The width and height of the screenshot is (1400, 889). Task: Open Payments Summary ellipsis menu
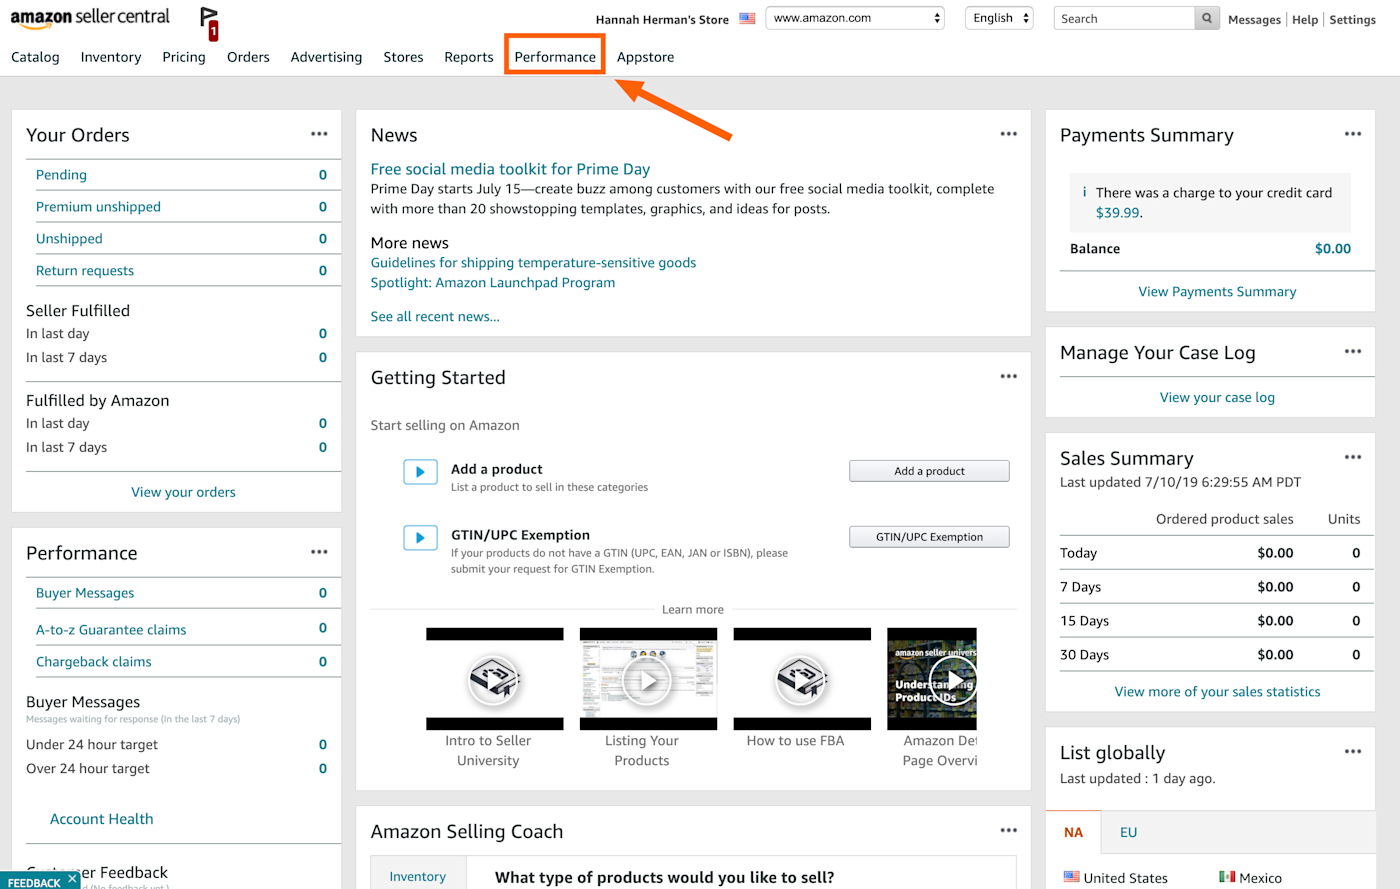1353,134
